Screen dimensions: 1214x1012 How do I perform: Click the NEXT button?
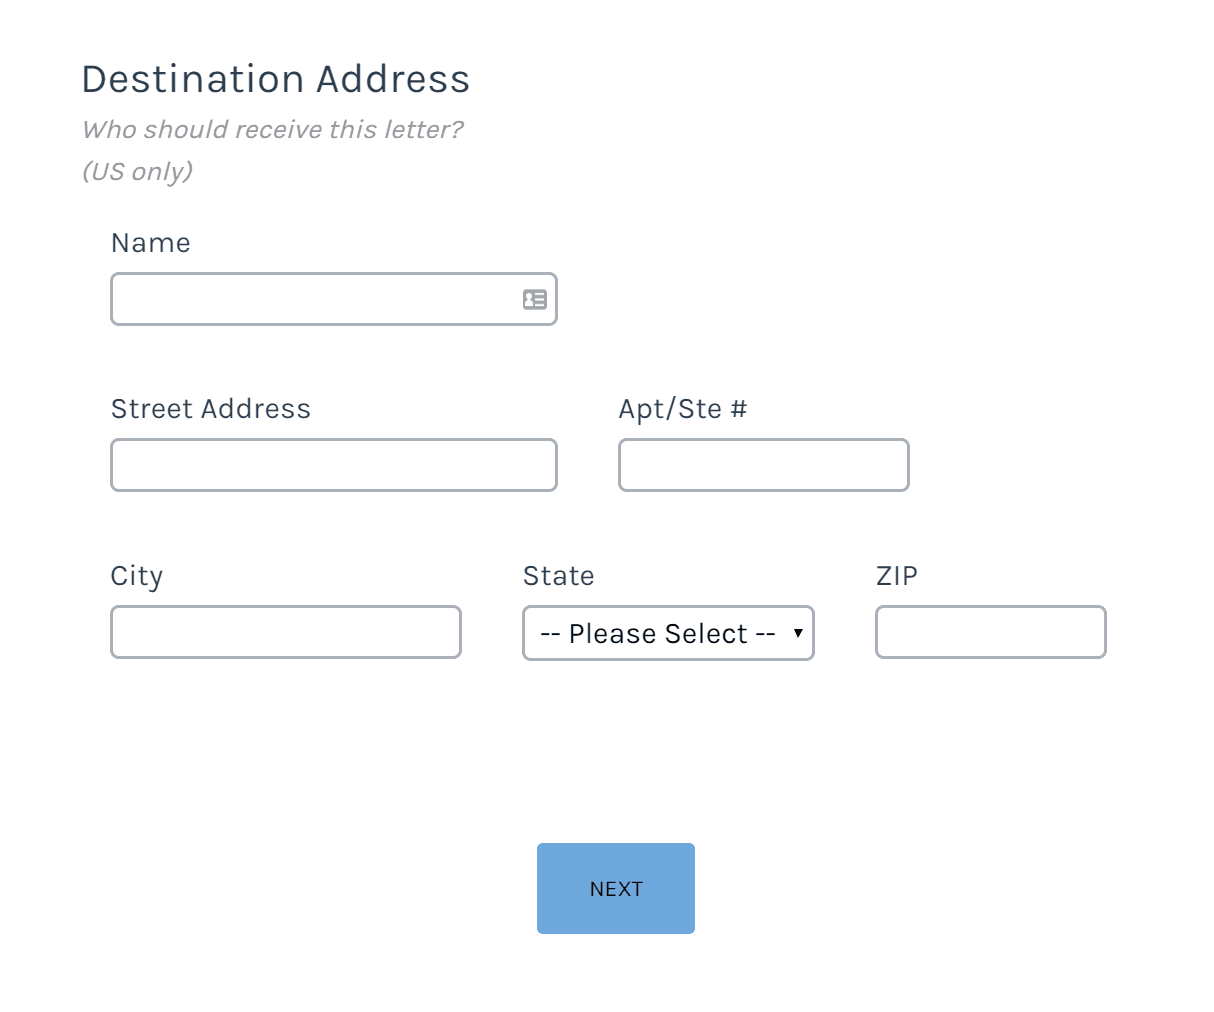pyautogui.click(x=616, y=888)
